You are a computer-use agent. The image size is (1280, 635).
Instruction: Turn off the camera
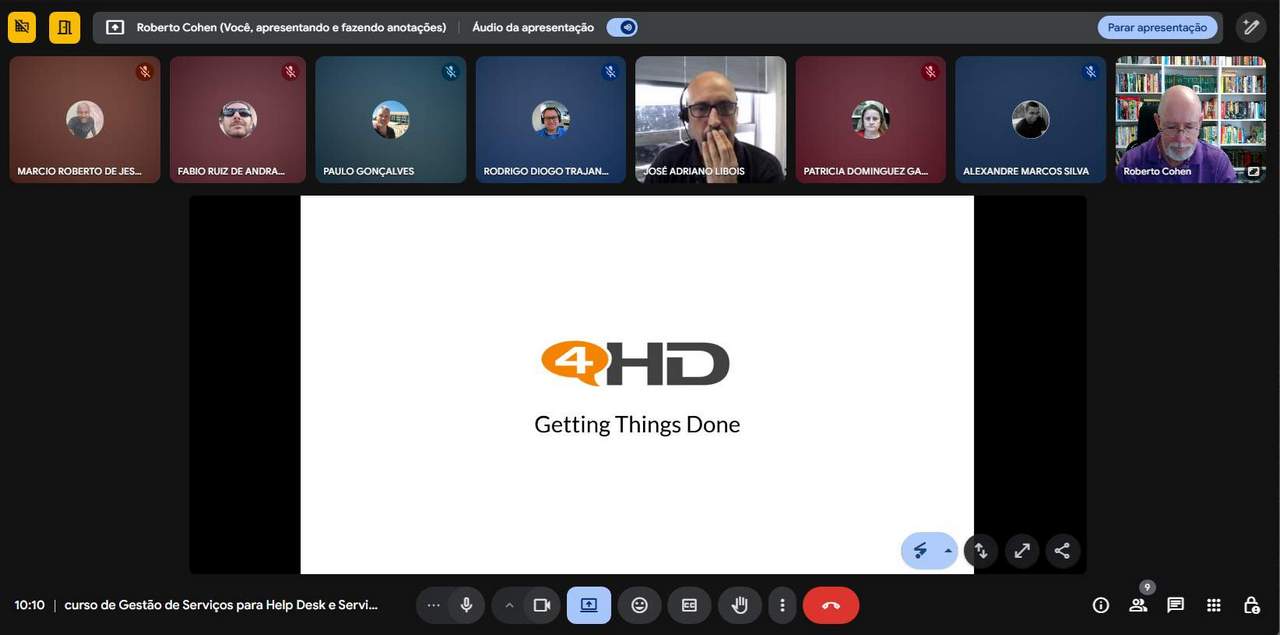(542, 605)
